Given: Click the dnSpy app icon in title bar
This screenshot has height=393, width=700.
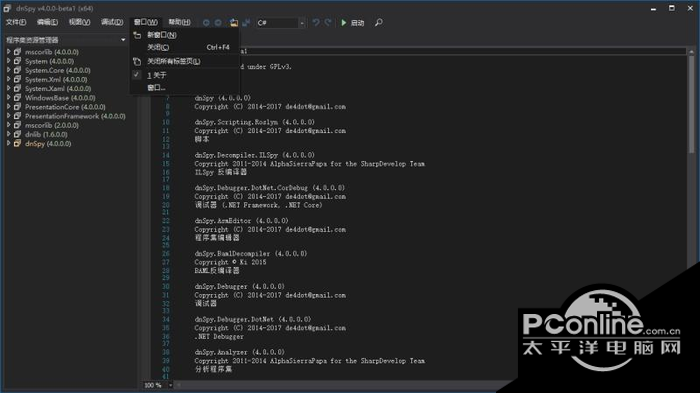Looking at the screenshot, I should click(7, 8).
